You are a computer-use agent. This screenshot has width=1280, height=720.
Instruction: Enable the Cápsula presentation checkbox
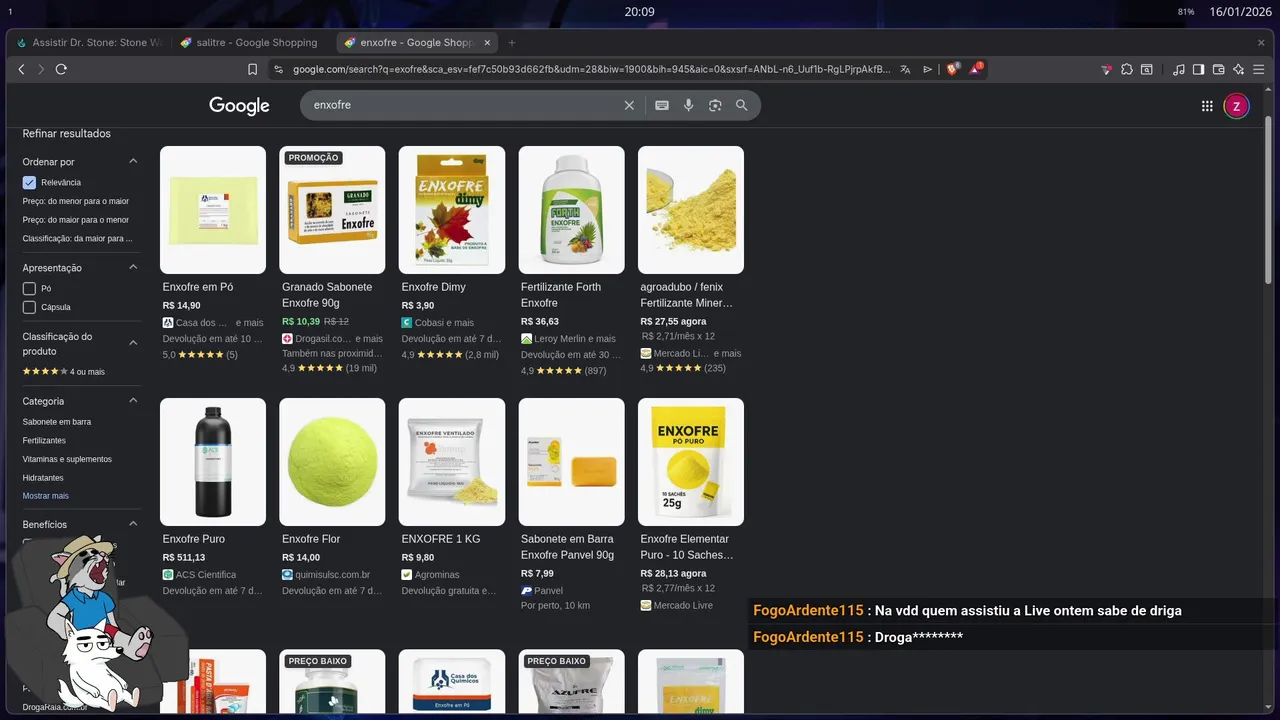pyautogui.click(x=29, y=307)
